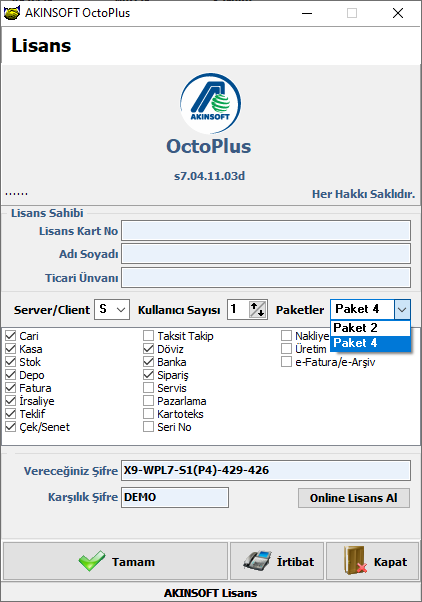Collapse the Paketler dropdown arrow
This screenshot has height=602, width=422.
click(402, 309)
